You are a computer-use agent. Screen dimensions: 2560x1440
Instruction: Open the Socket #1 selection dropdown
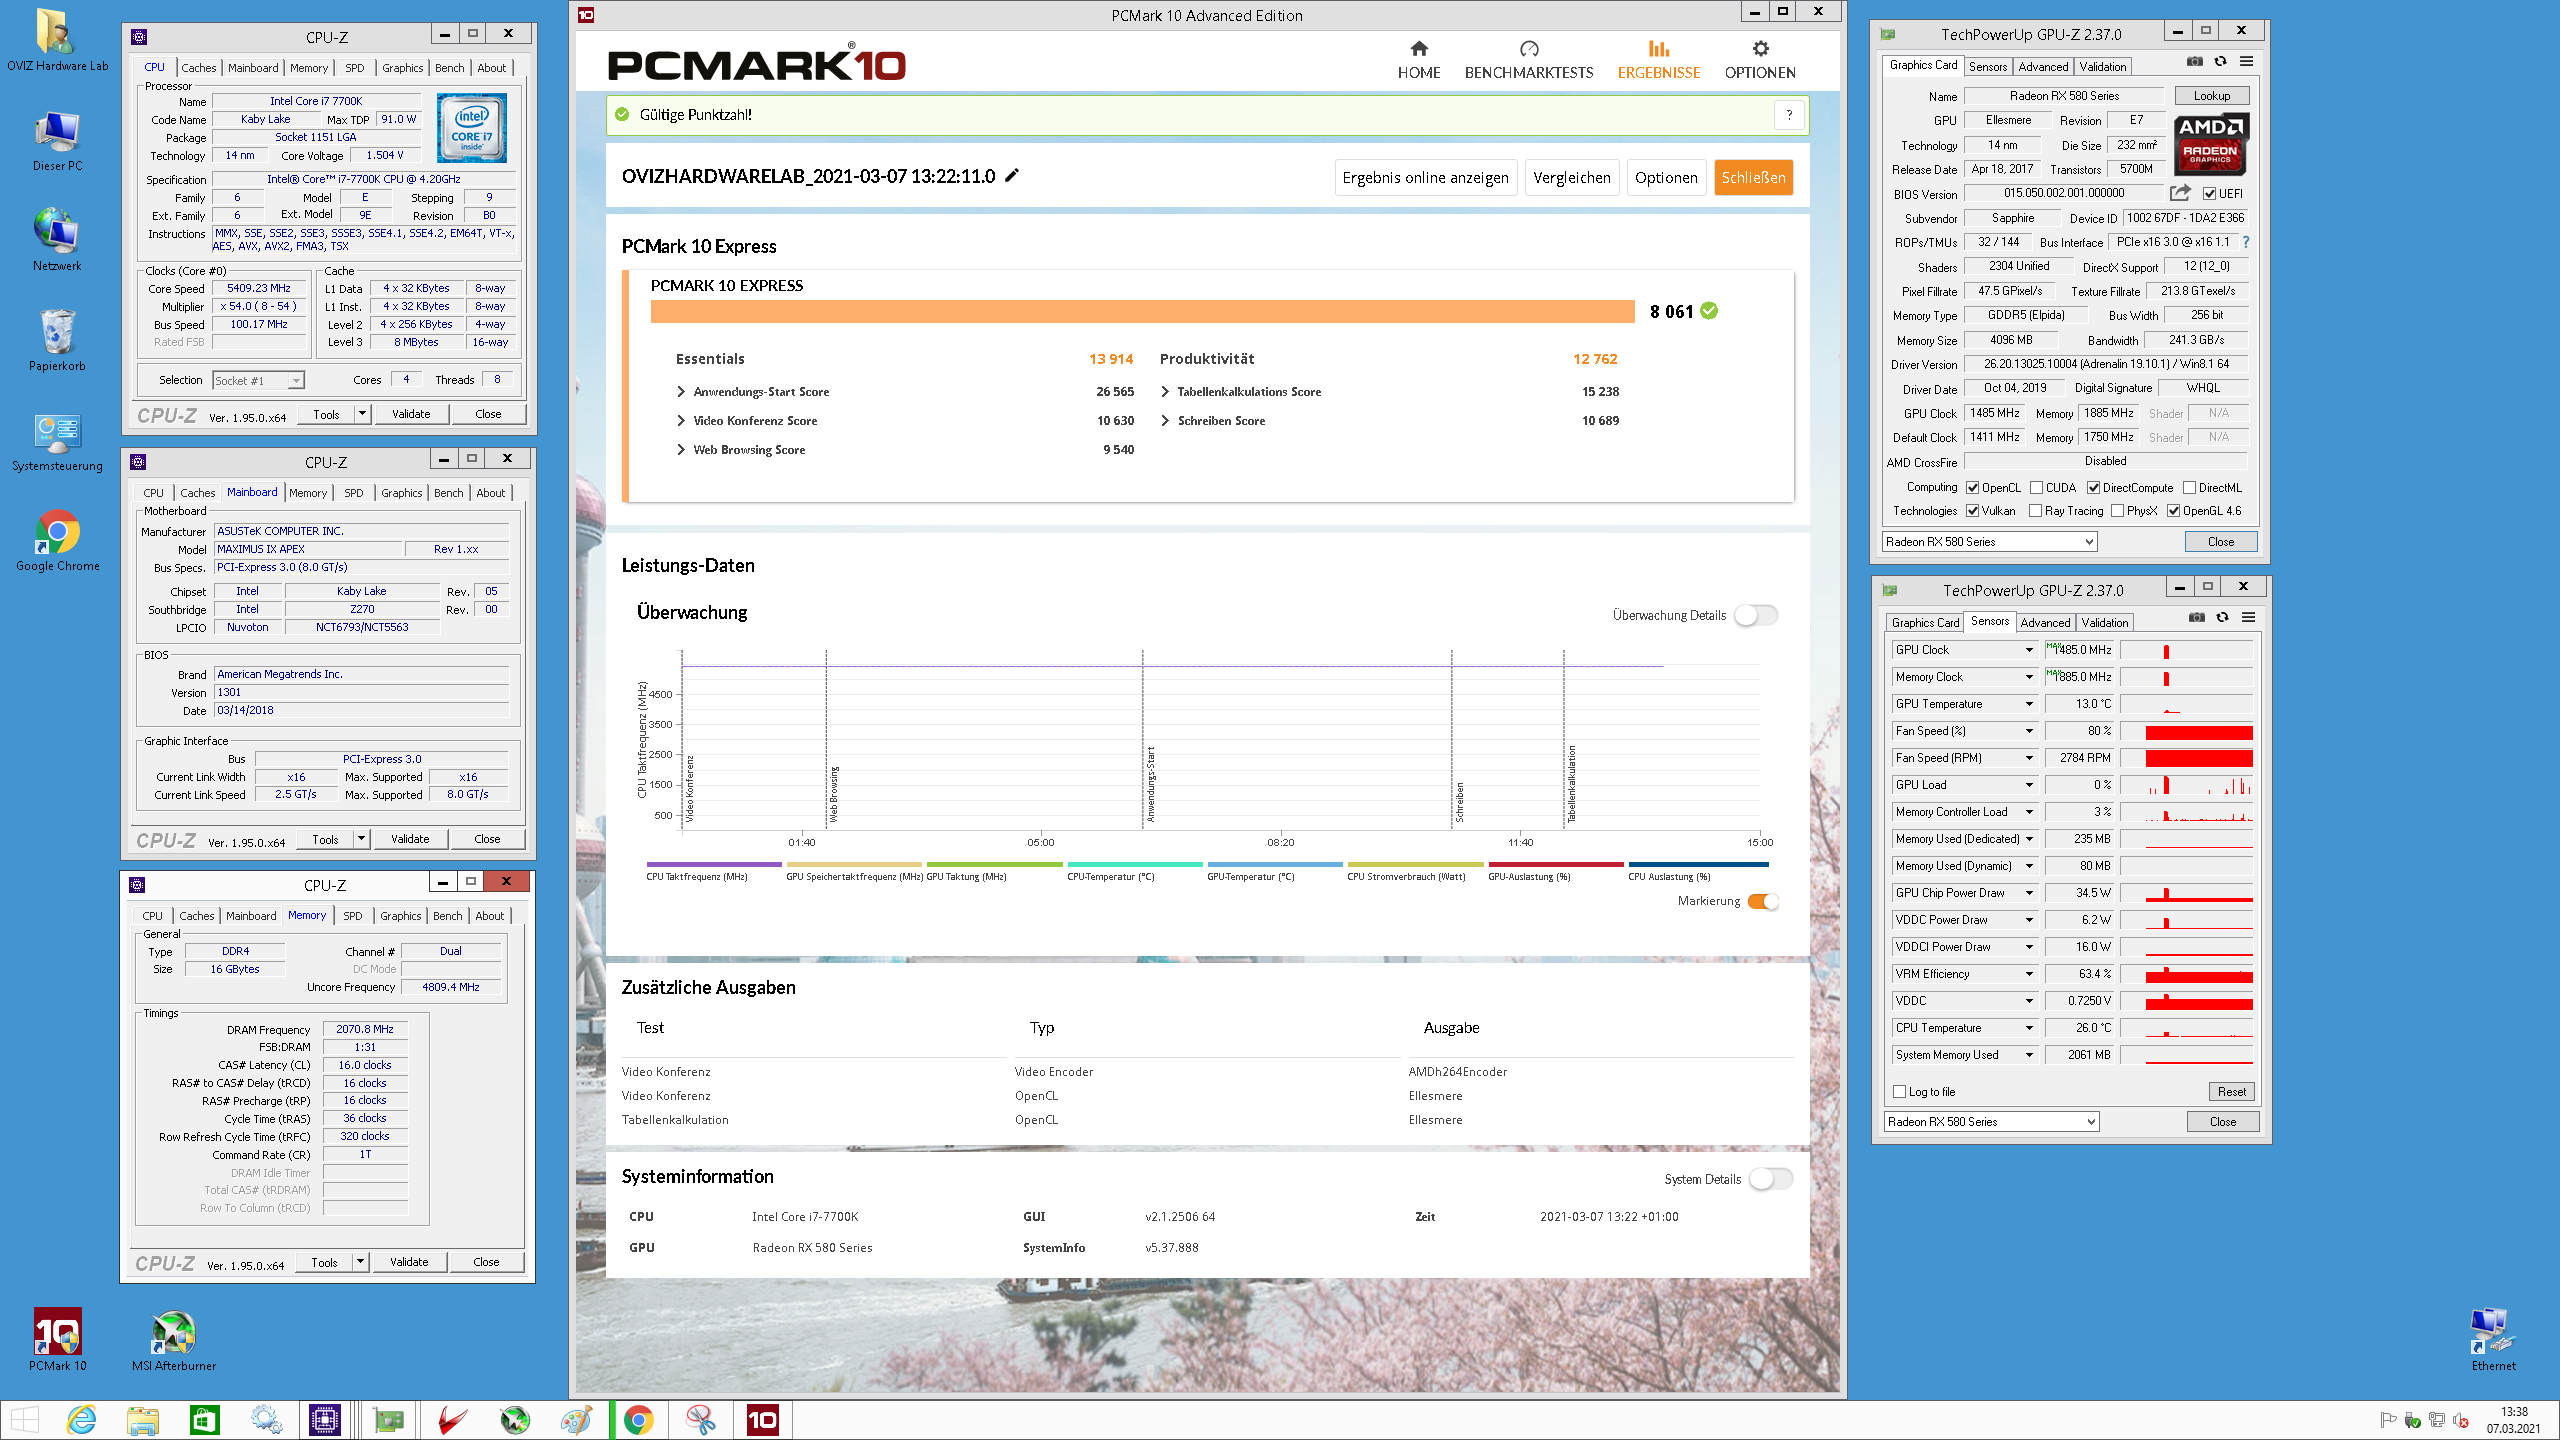(258, 381)
